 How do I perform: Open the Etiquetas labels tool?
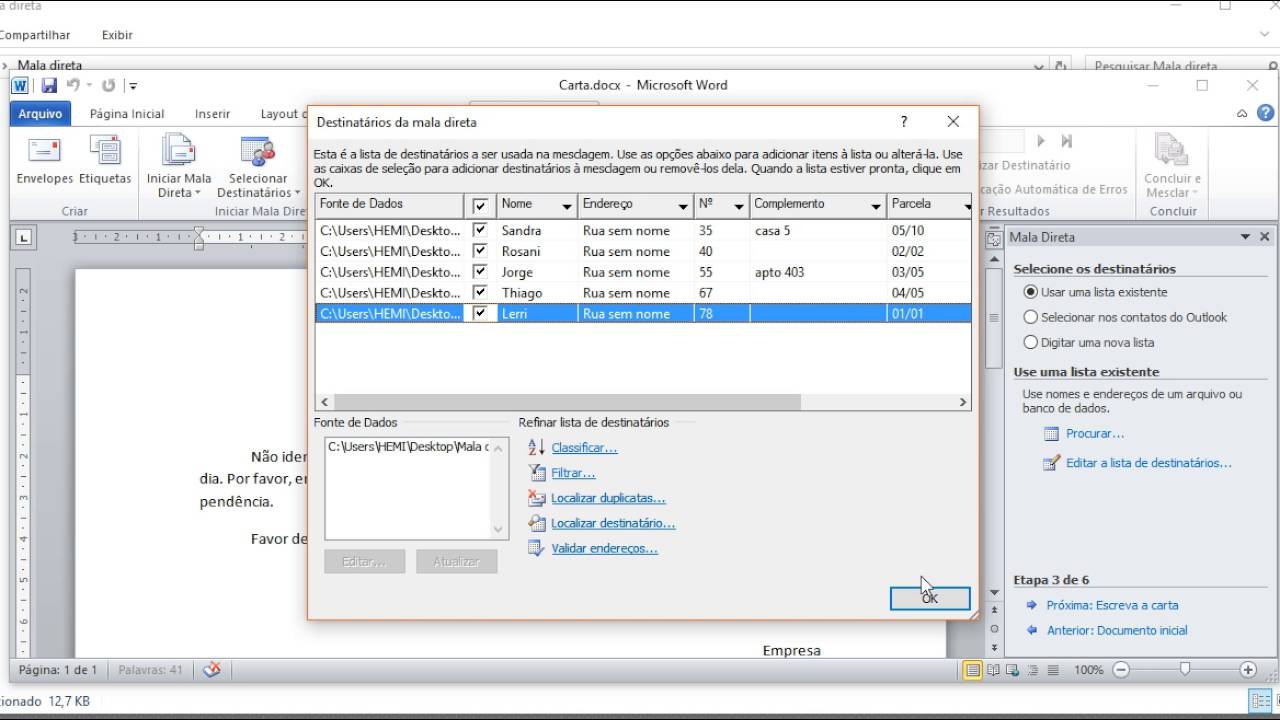point(105,161)
